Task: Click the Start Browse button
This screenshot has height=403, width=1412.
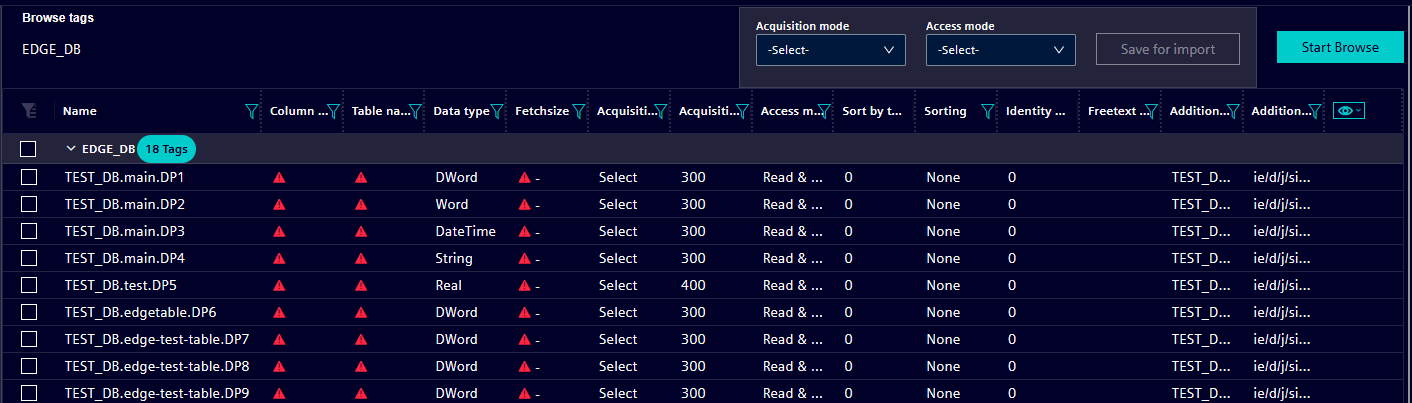Action: [1339, 47]
